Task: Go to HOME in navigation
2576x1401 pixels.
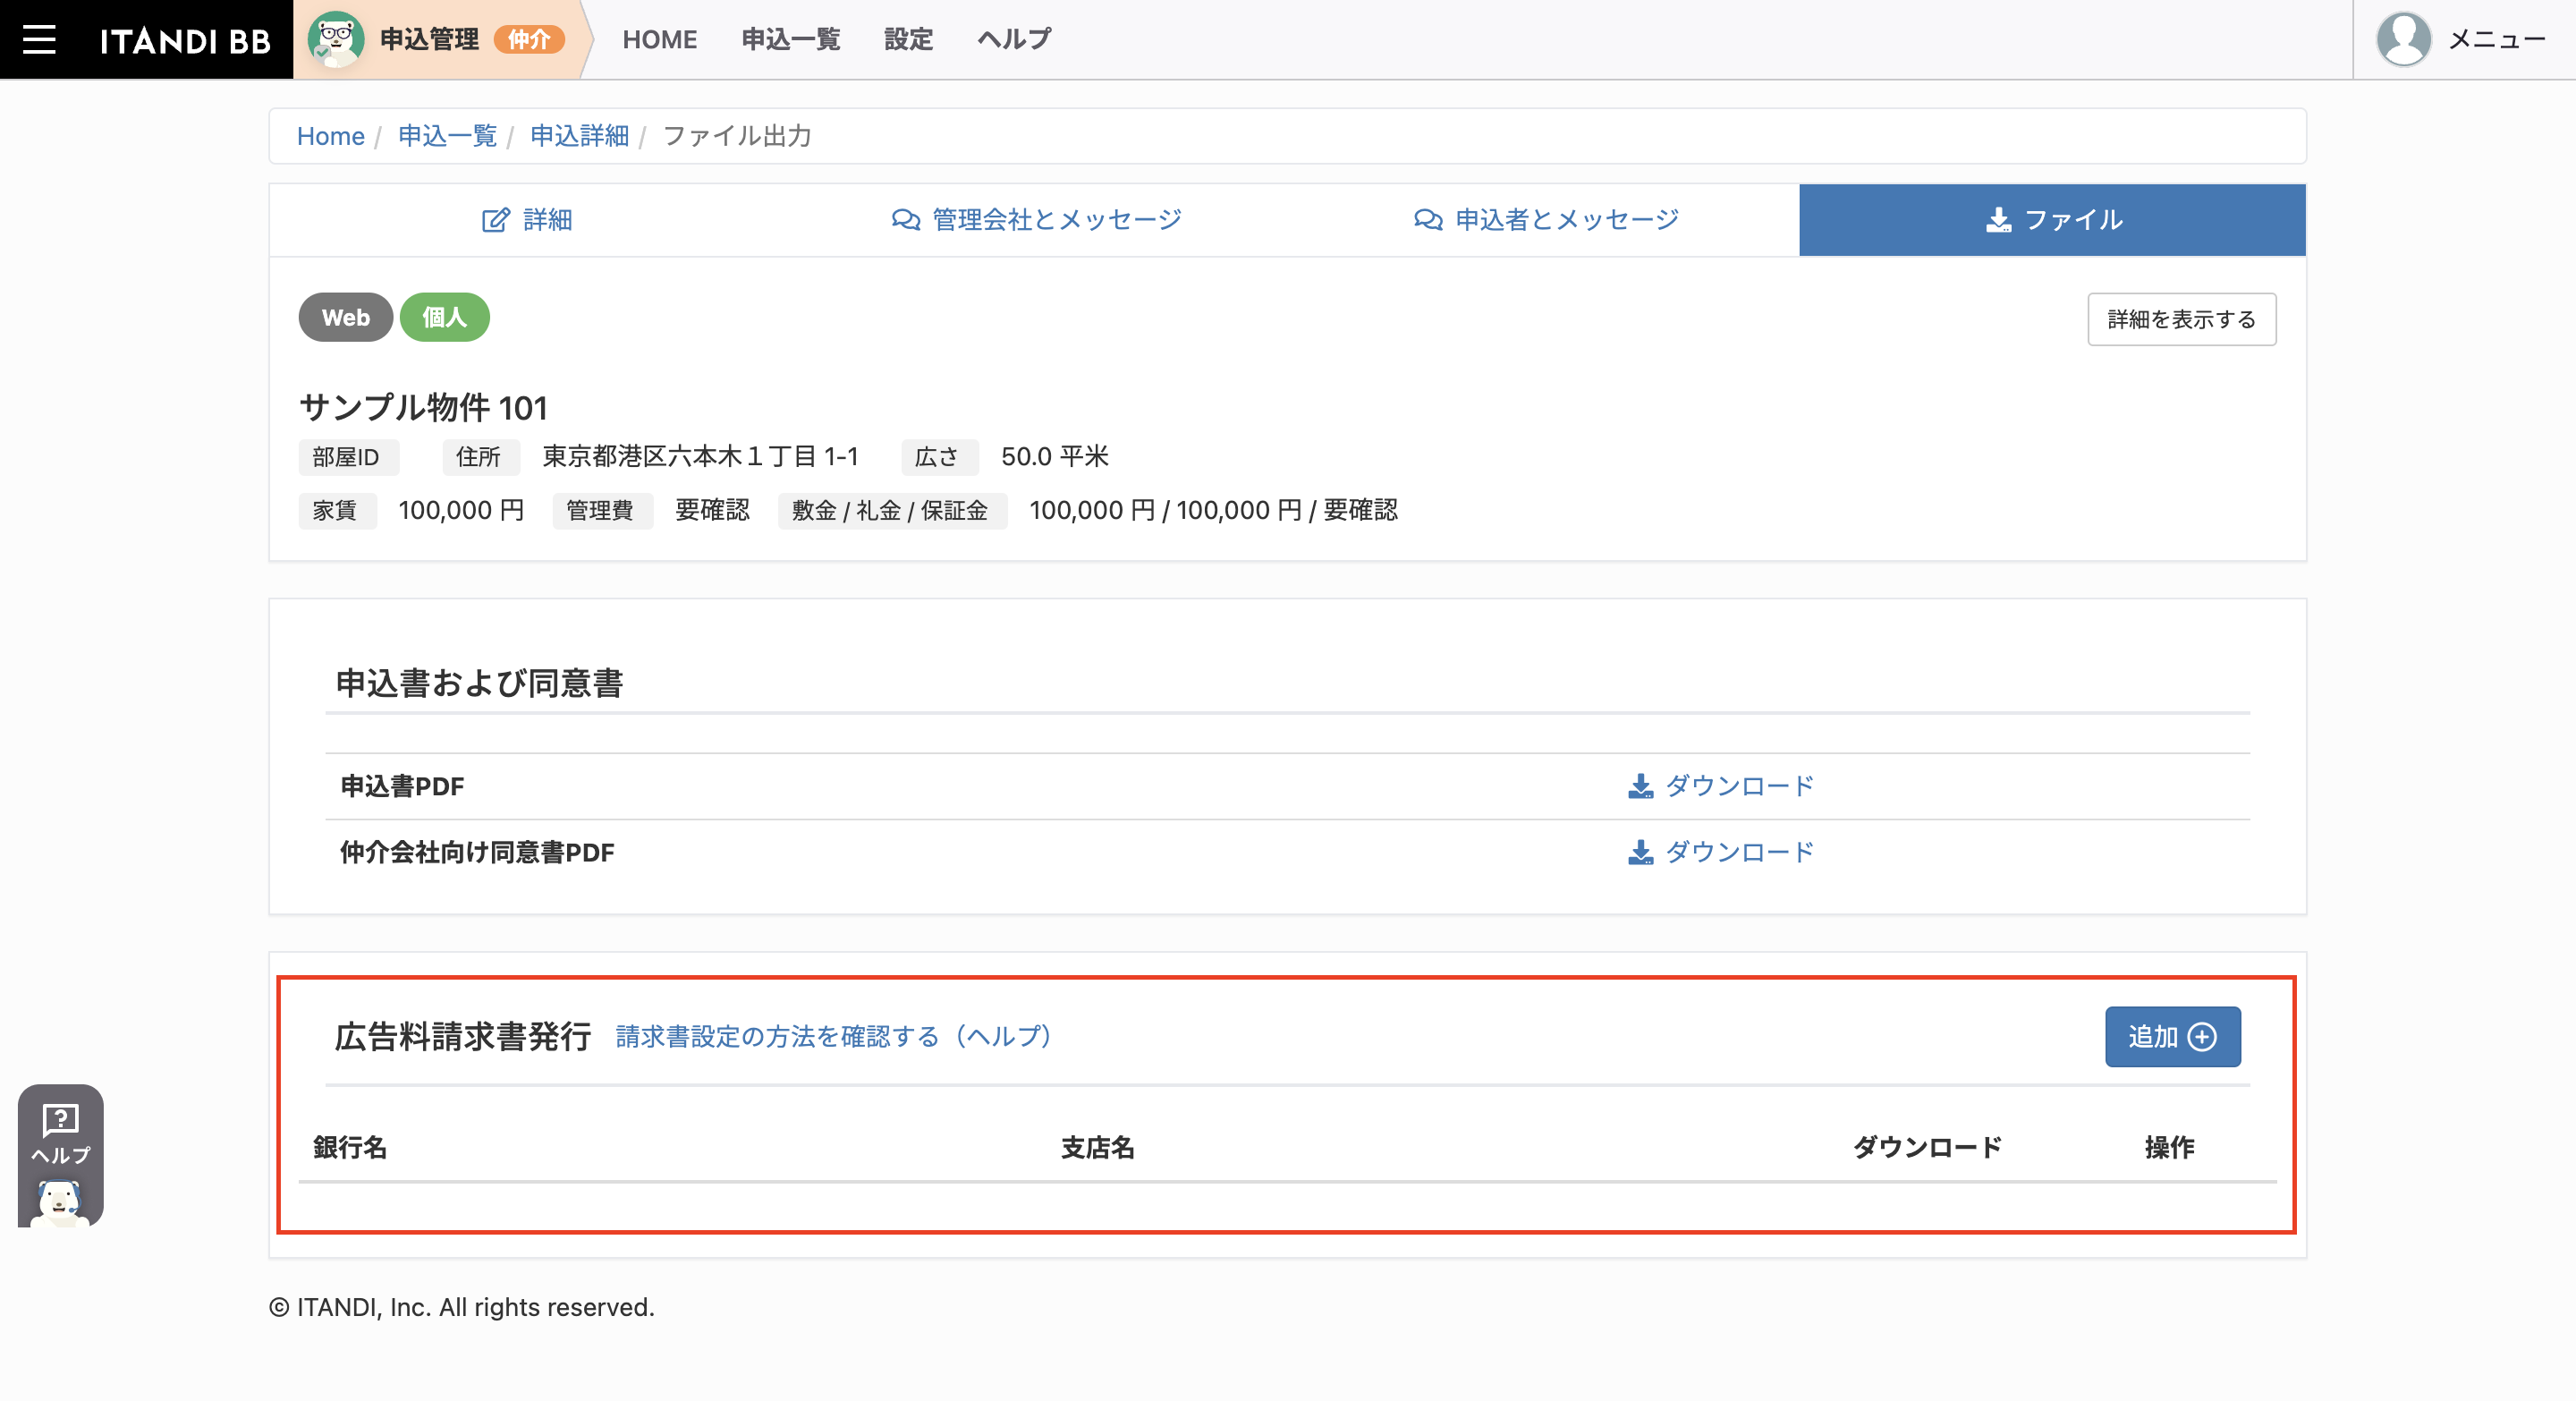Action: click(x=659, y=39)
